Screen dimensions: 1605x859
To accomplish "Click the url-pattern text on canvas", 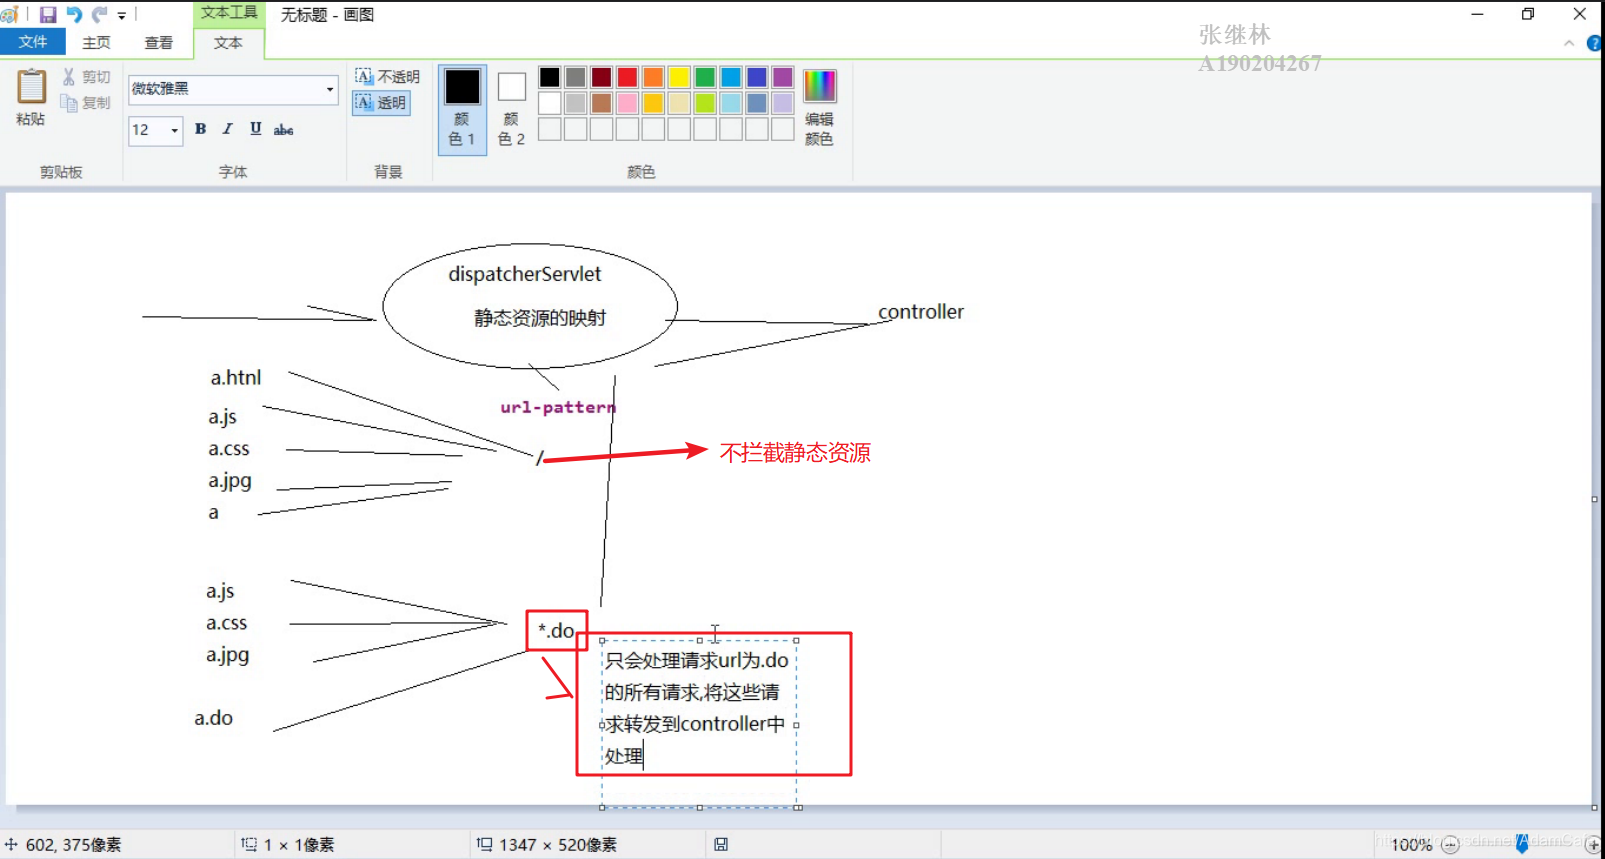I will click(x=558, y=407).
